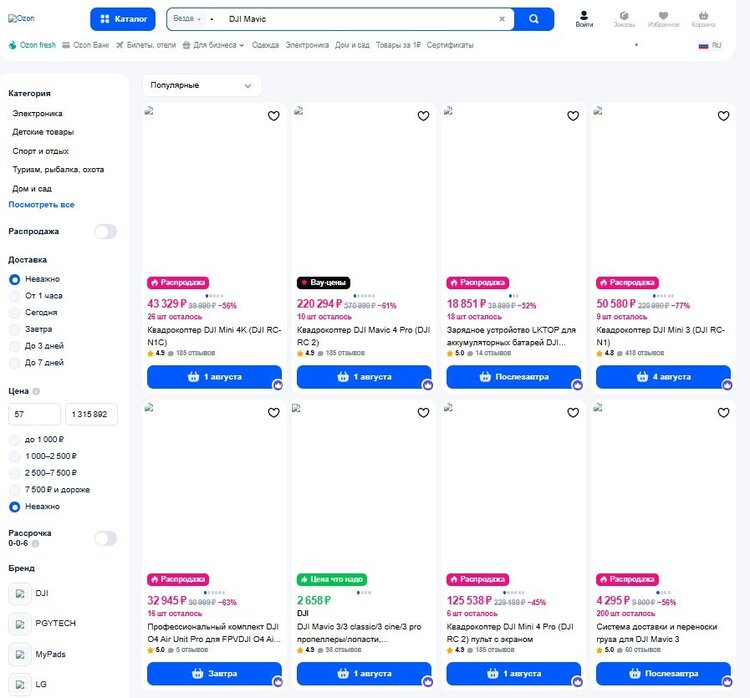Click the purple badge on DJI Mini 3 card
The image size is (750, 698).
click(x=727, y=385)
